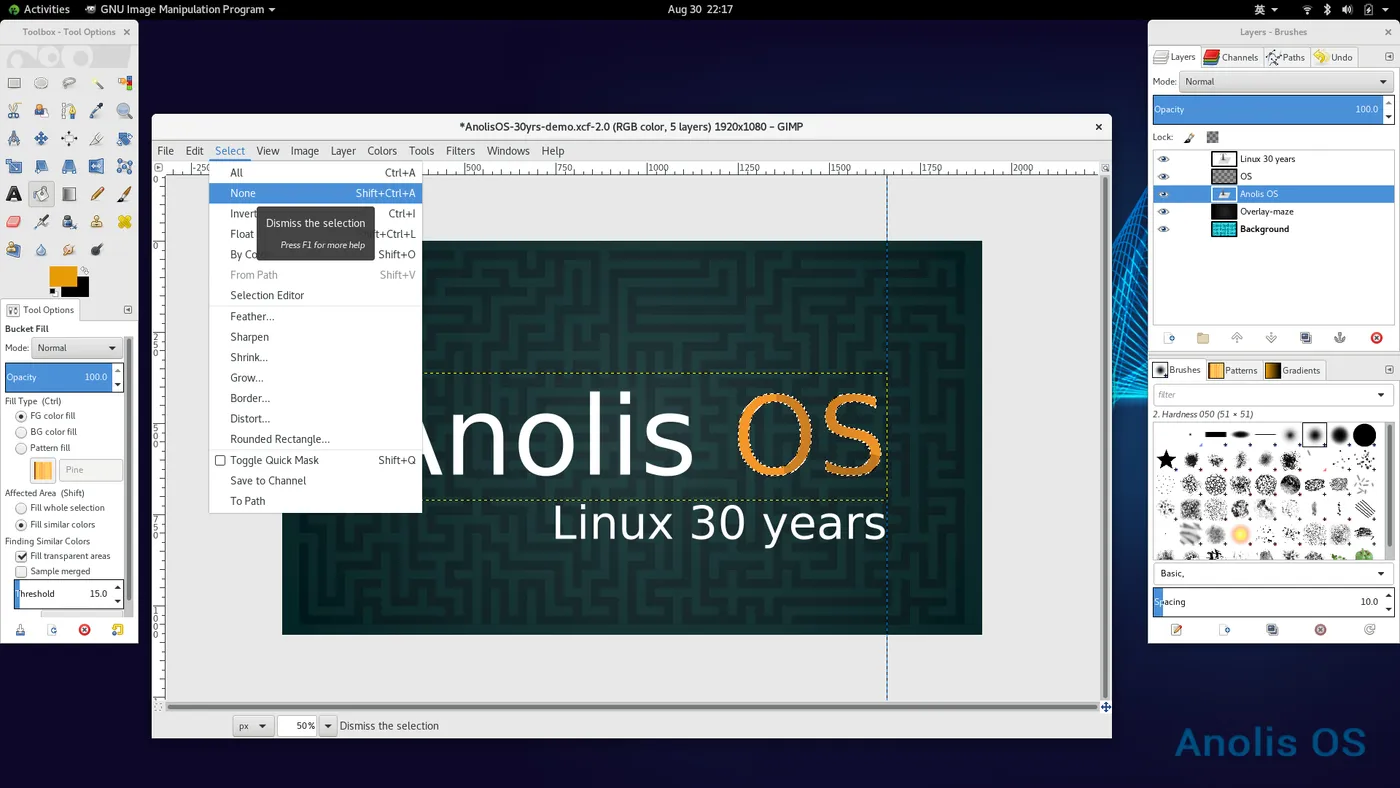Image resolution: width=1400 pixels, height=788 pixels.
Task: Open the Layers dock configure tab menu arrow
Action: tap(1389, 57)
